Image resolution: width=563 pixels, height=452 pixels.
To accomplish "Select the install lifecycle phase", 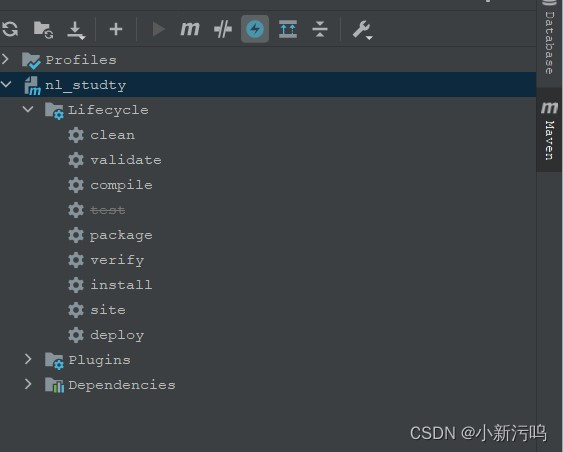I will tap(121, 285).
